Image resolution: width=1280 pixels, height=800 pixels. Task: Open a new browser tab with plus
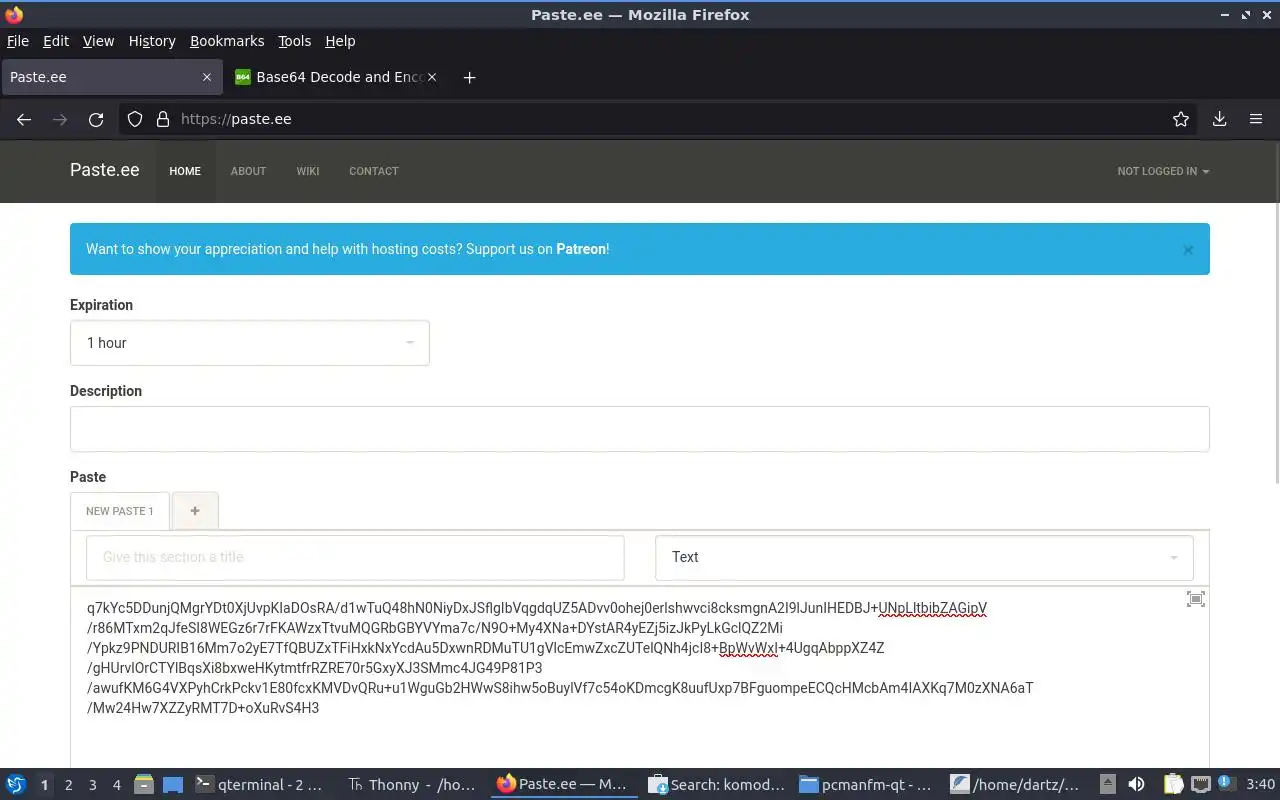click(x=469, y=77)
